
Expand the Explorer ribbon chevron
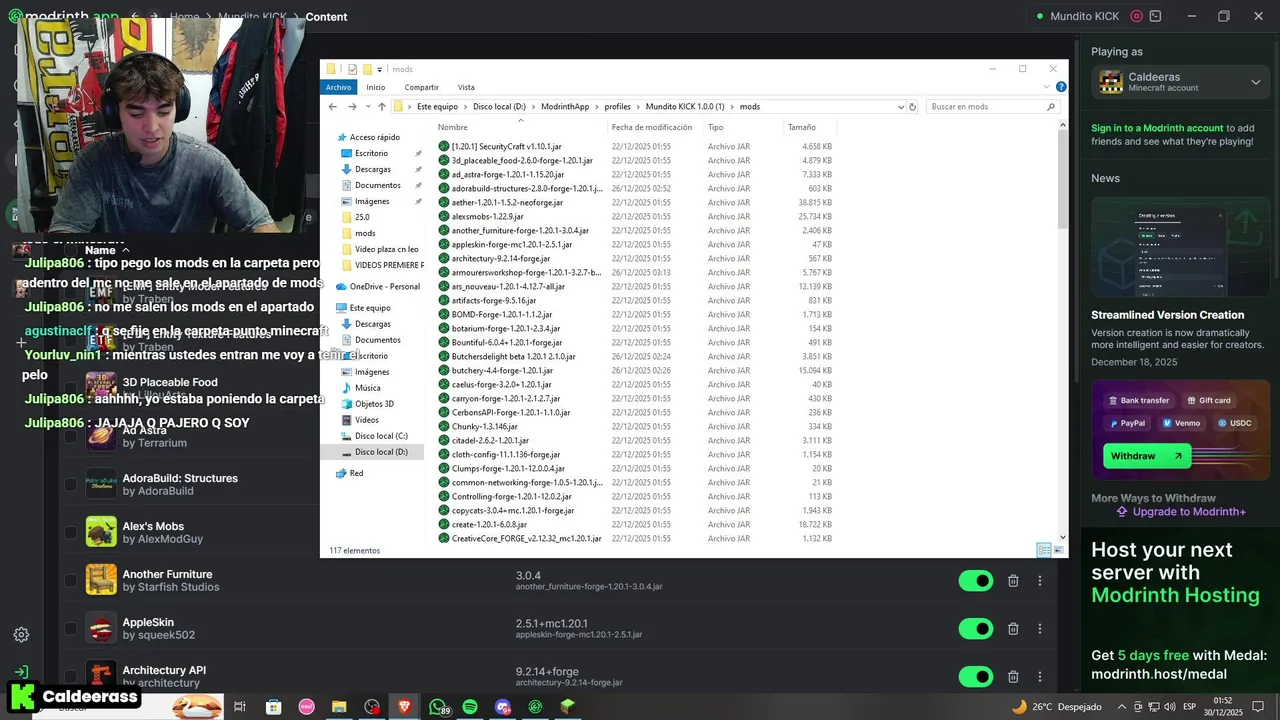(x=1048, y=87)
